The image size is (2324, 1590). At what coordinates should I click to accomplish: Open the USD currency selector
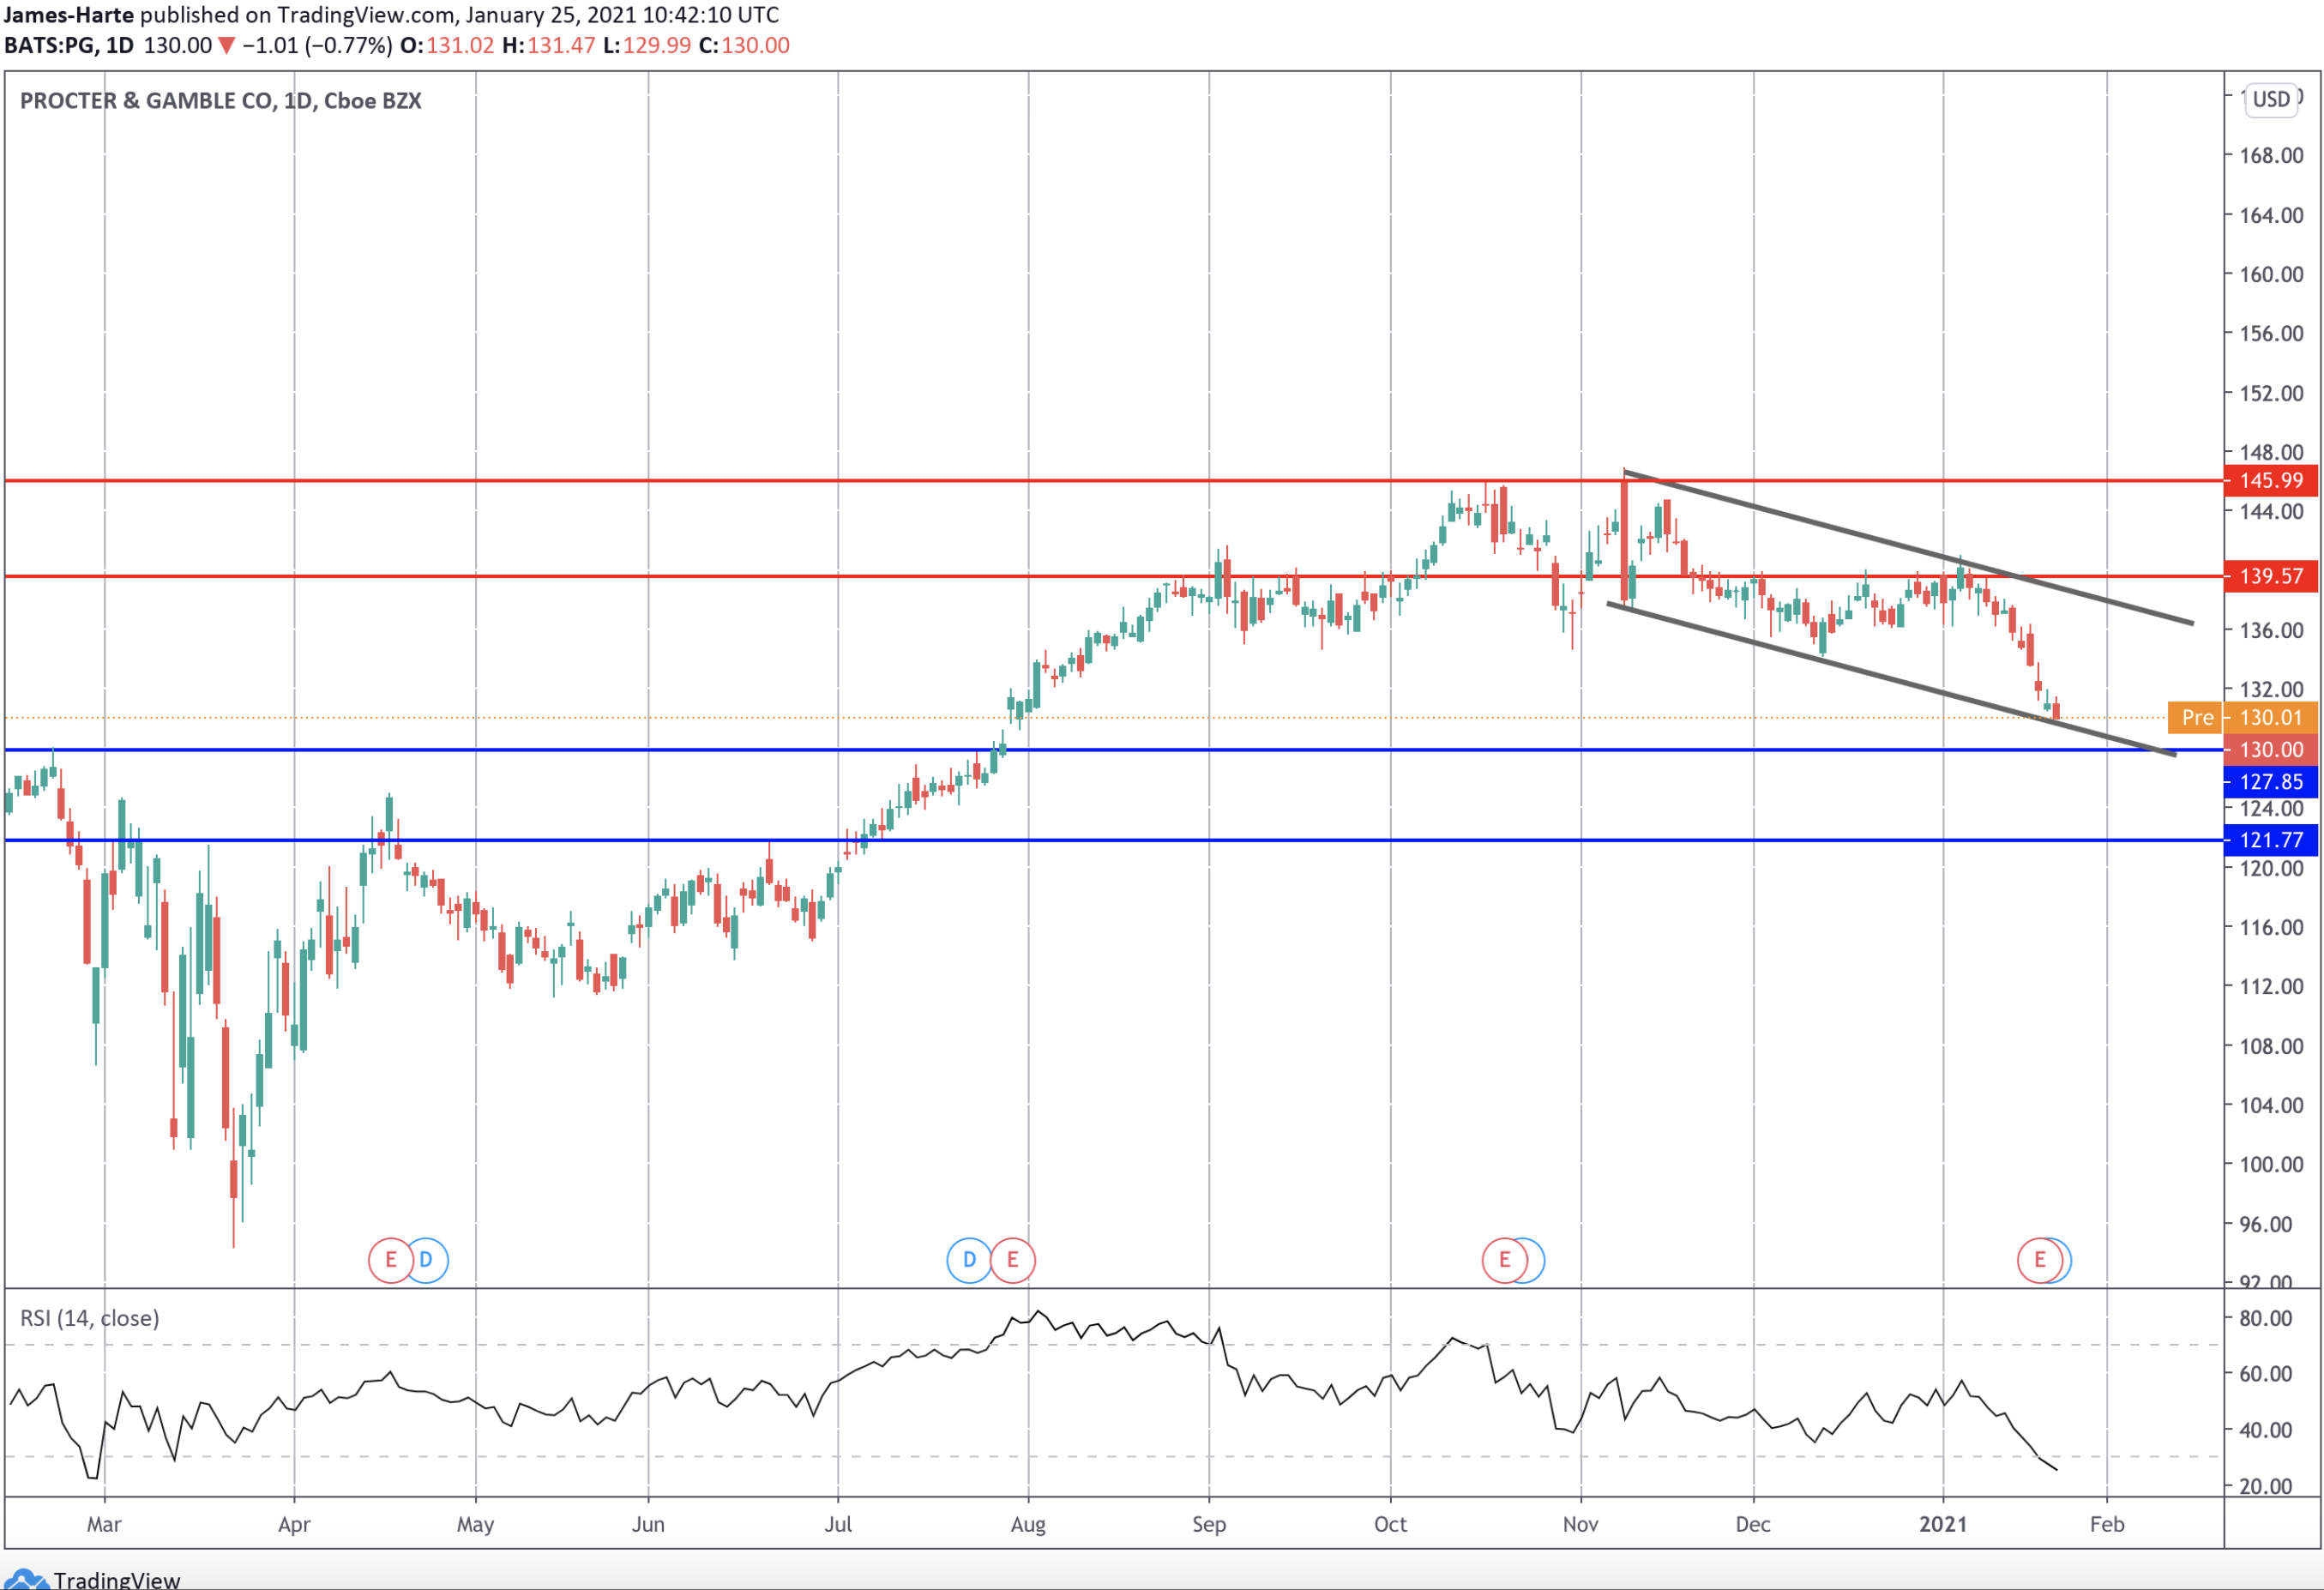click(x=2271, y=99)
